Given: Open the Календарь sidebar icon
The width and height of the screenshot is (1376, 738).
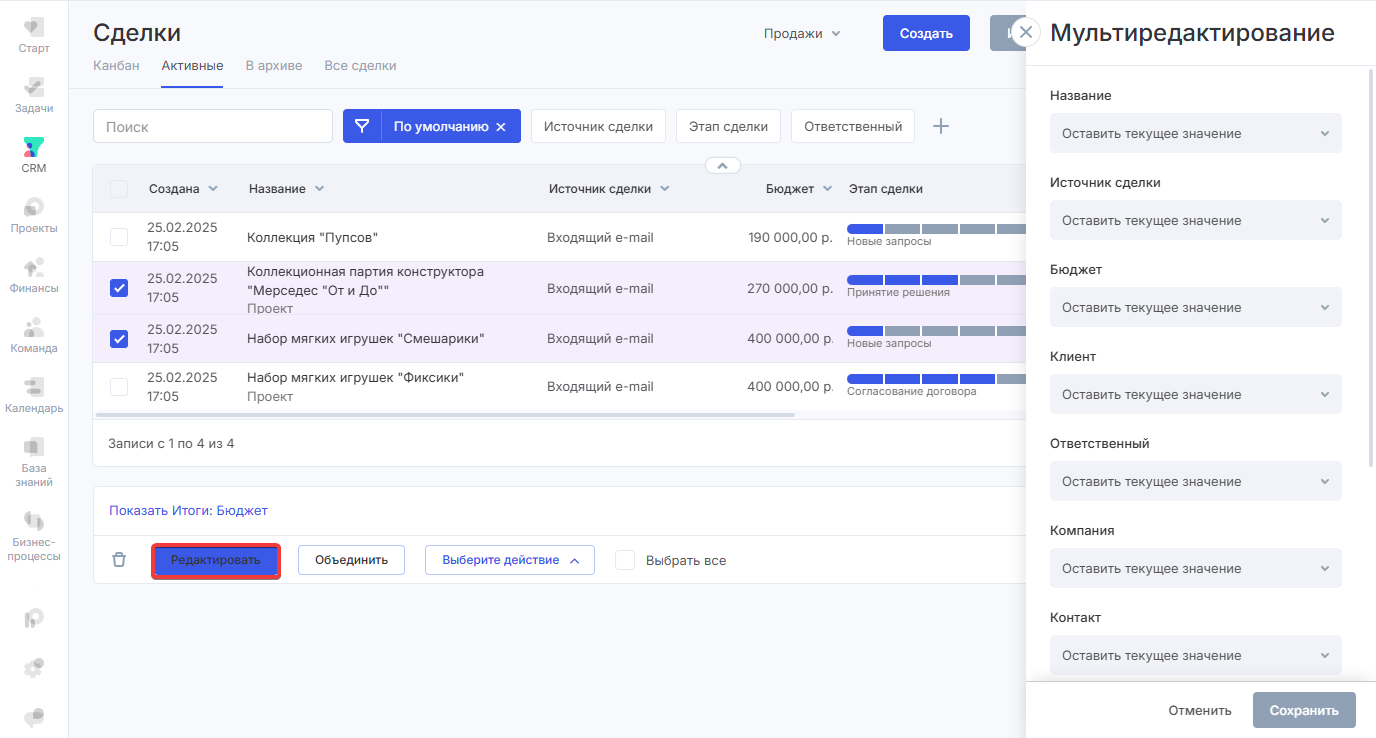Looking at the screenshot, I should (x=34, y=395).
